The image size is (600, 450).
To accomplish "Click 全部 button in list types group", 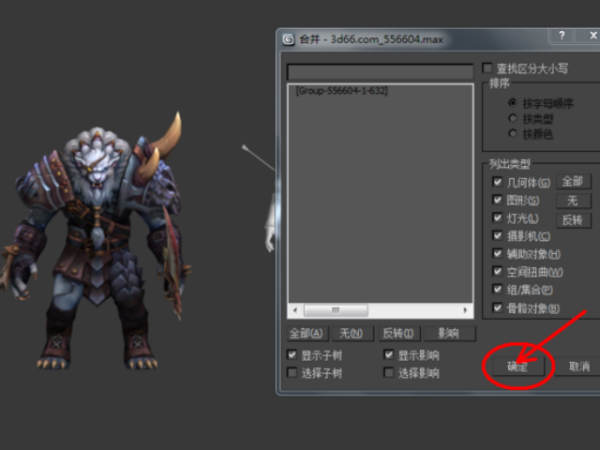I will (573, 181).
